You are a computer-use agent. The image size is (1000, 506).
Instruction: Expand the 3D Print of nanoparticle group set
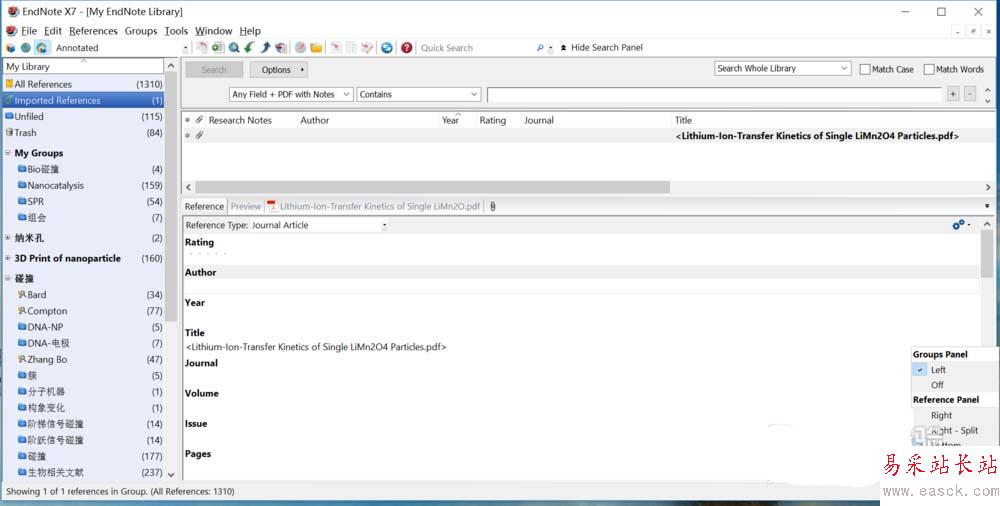pos(8,258)
